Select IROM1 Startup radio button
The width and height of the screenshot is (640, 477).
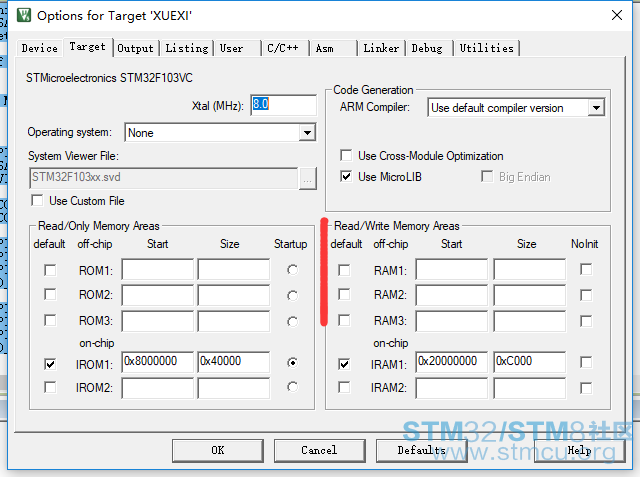click(292, 362)
